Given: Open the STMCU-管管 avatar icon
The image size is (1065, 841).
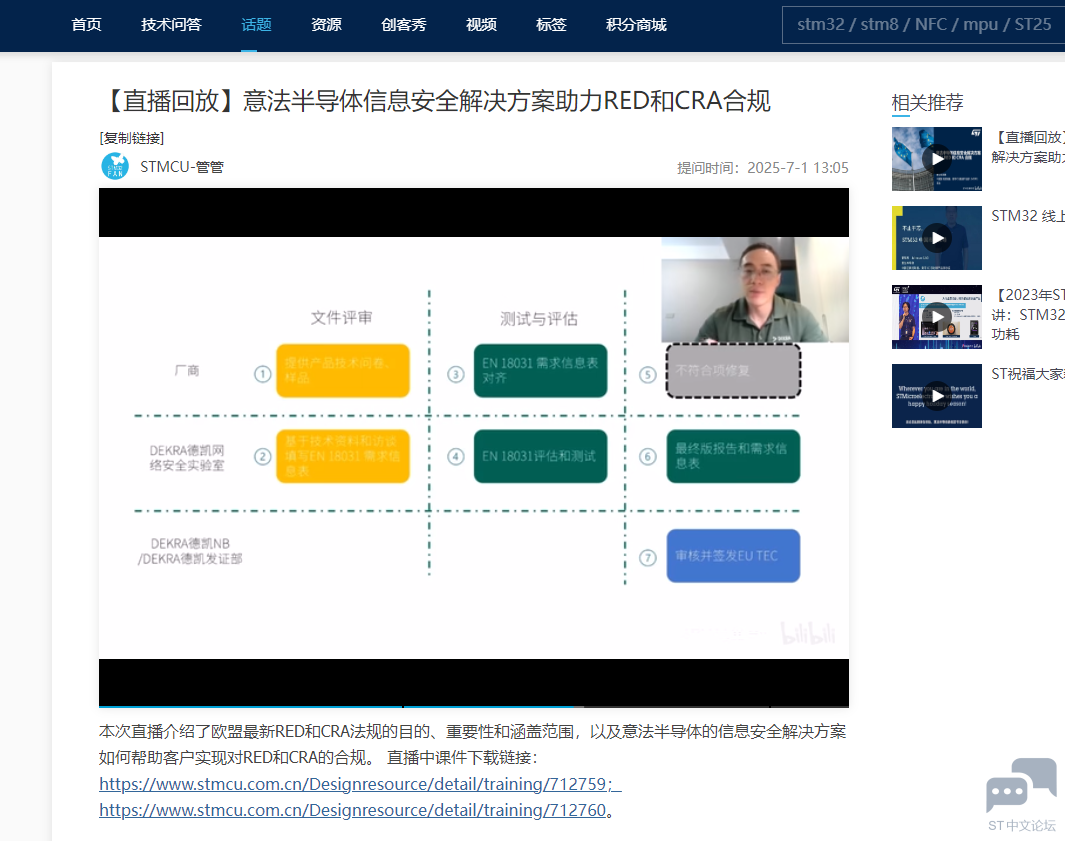Looking at the screenshot, I should [x=115, y=166].
